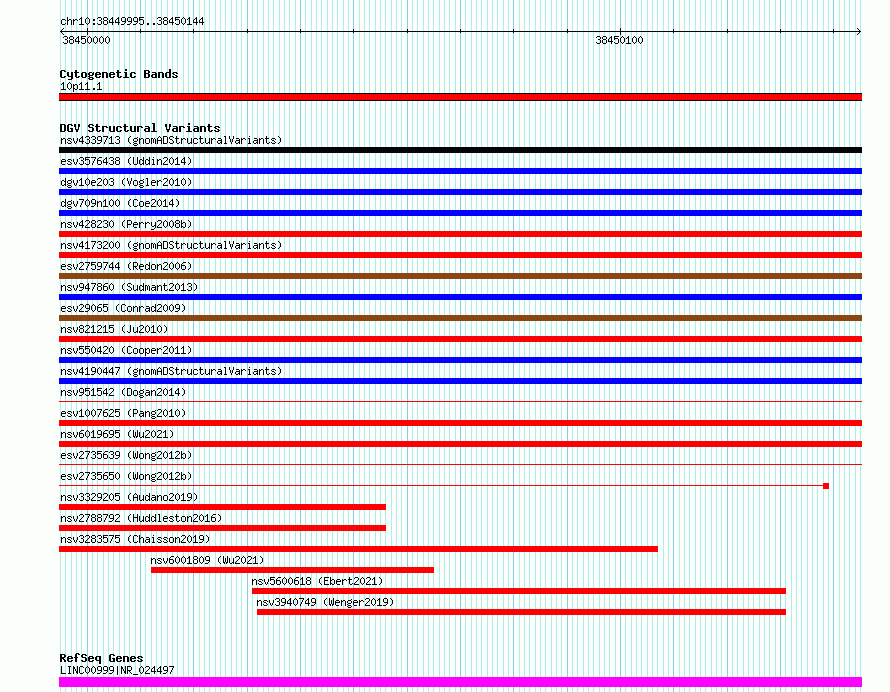Open nsv428230 (Perry2008b) variant label
Viewport: 890px width, 692px height.
tap(126, 224)
